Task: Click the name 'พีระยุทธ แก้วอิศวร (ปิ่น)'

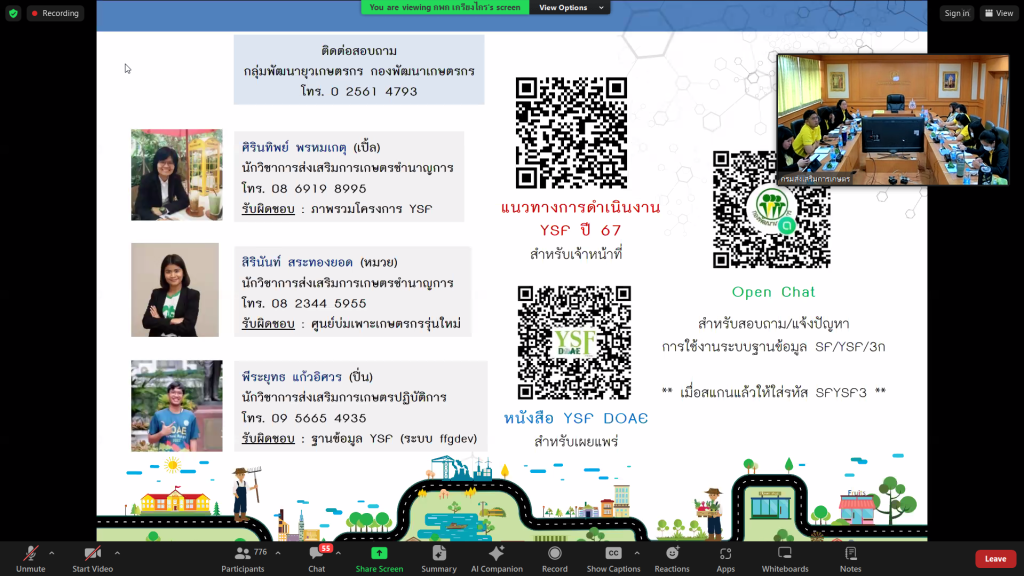Action: coord(307,377)
